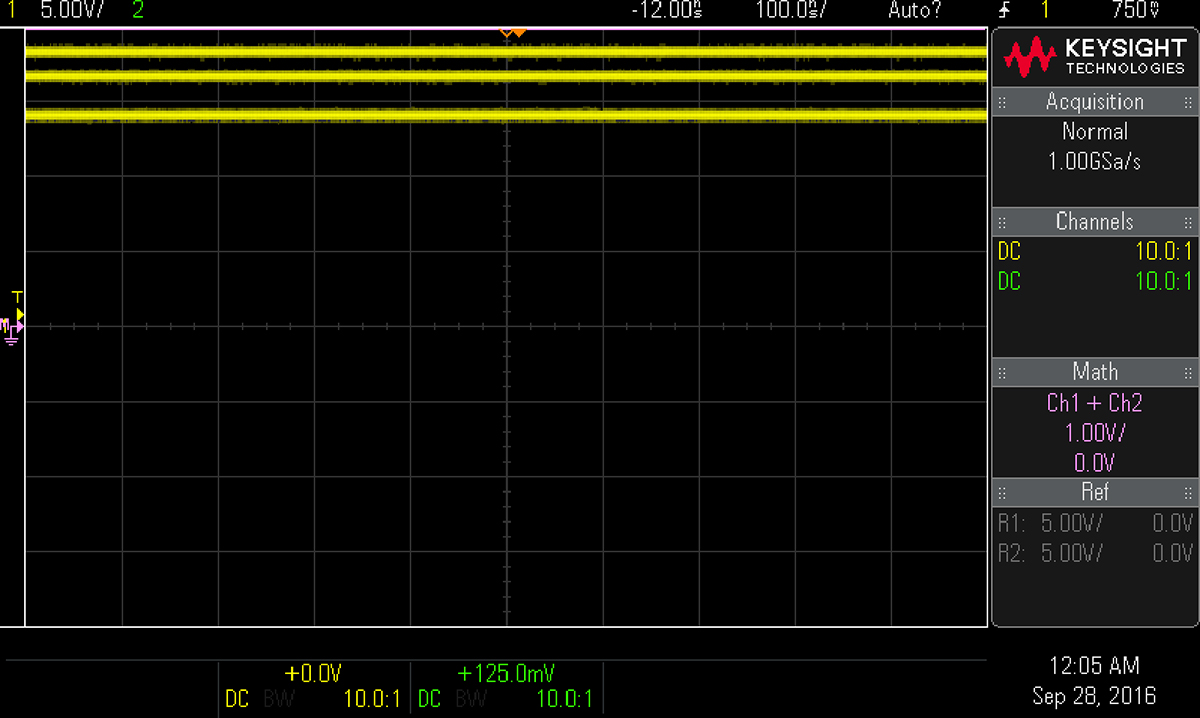1200x718 pixels.
Task: Select channel 1 label in top bar
Action: point(12,10)
